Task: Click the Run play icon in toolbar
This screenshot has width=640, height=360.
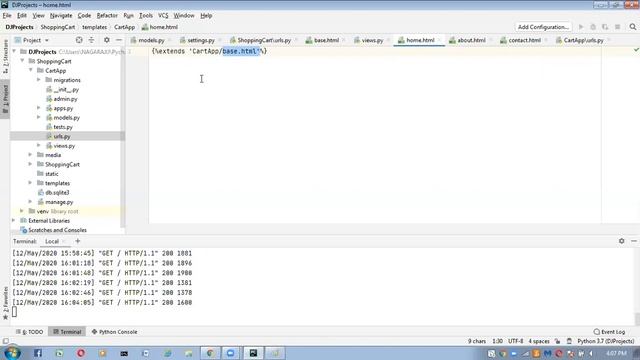Action: 581,27
